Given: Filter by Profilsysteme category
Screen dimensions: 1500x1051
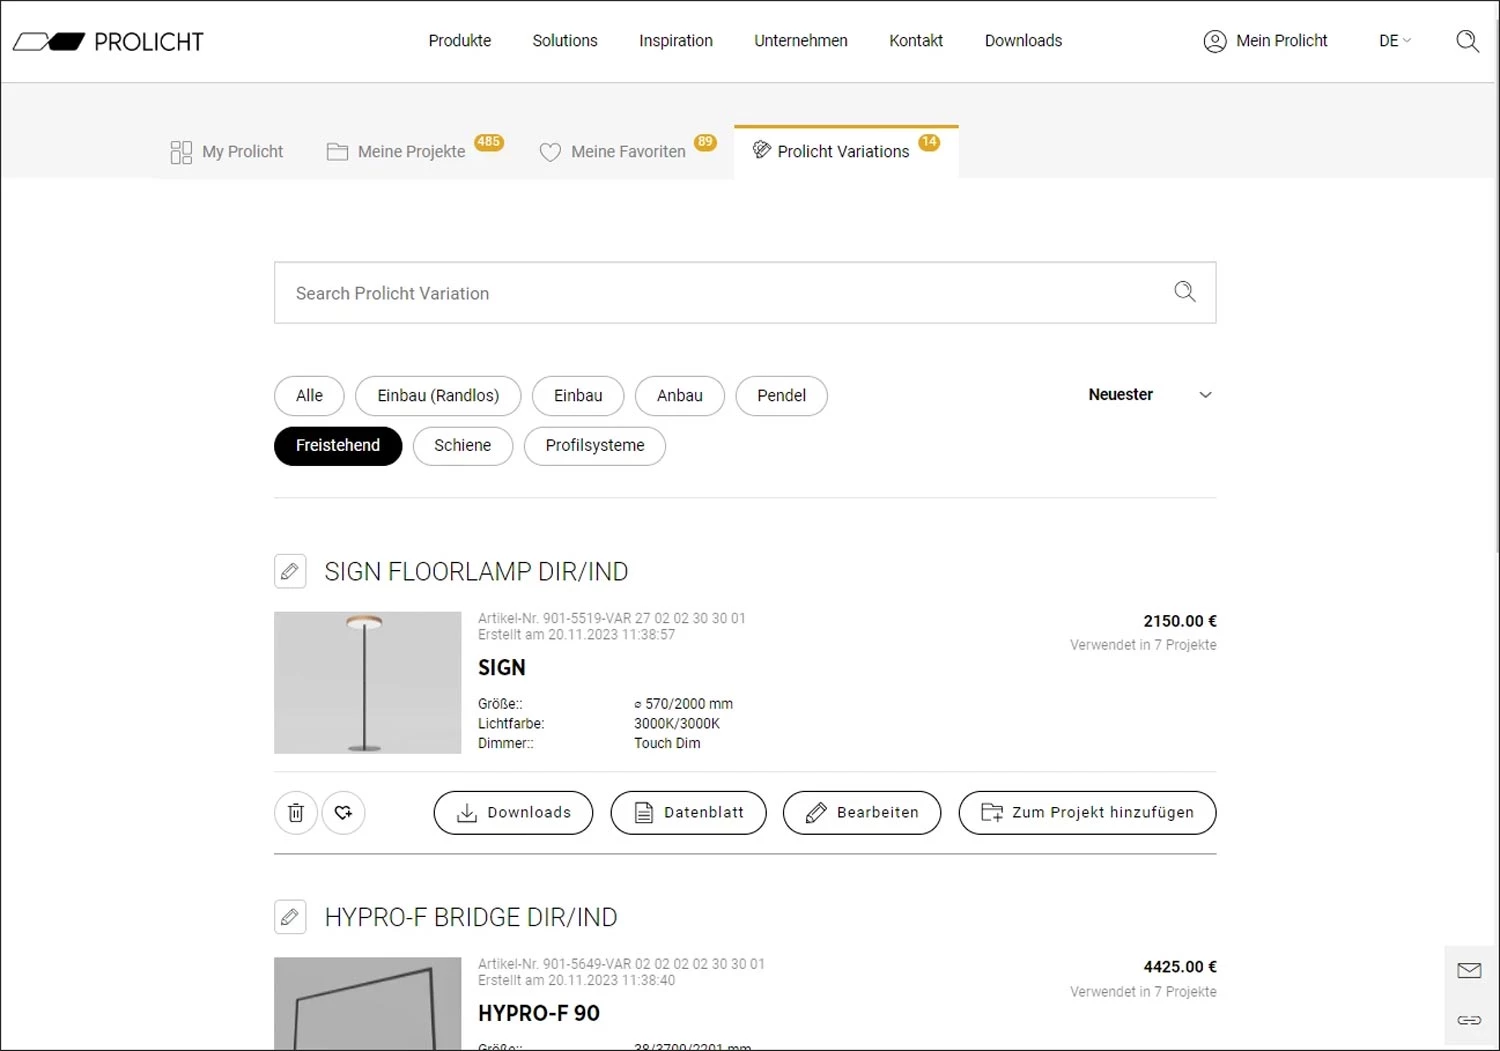Looking at the screenshot, I should point(595,446).
